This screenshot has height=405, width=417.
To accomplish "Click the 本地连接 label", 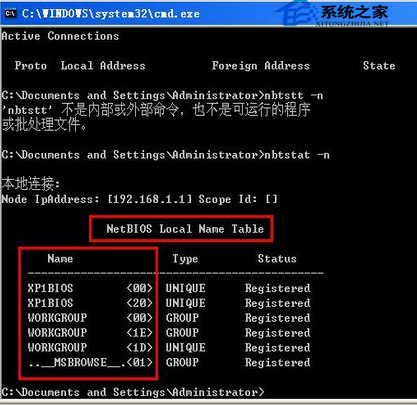I will tap(31, 184).
